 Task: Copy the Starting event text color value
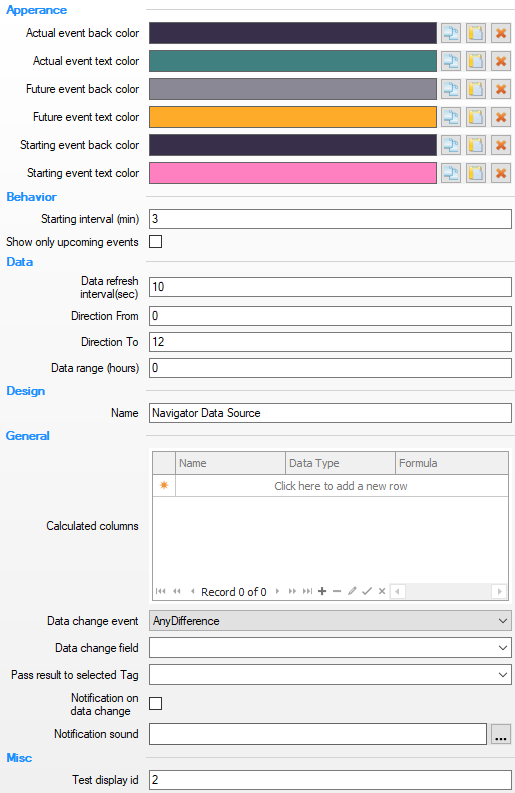450,173
